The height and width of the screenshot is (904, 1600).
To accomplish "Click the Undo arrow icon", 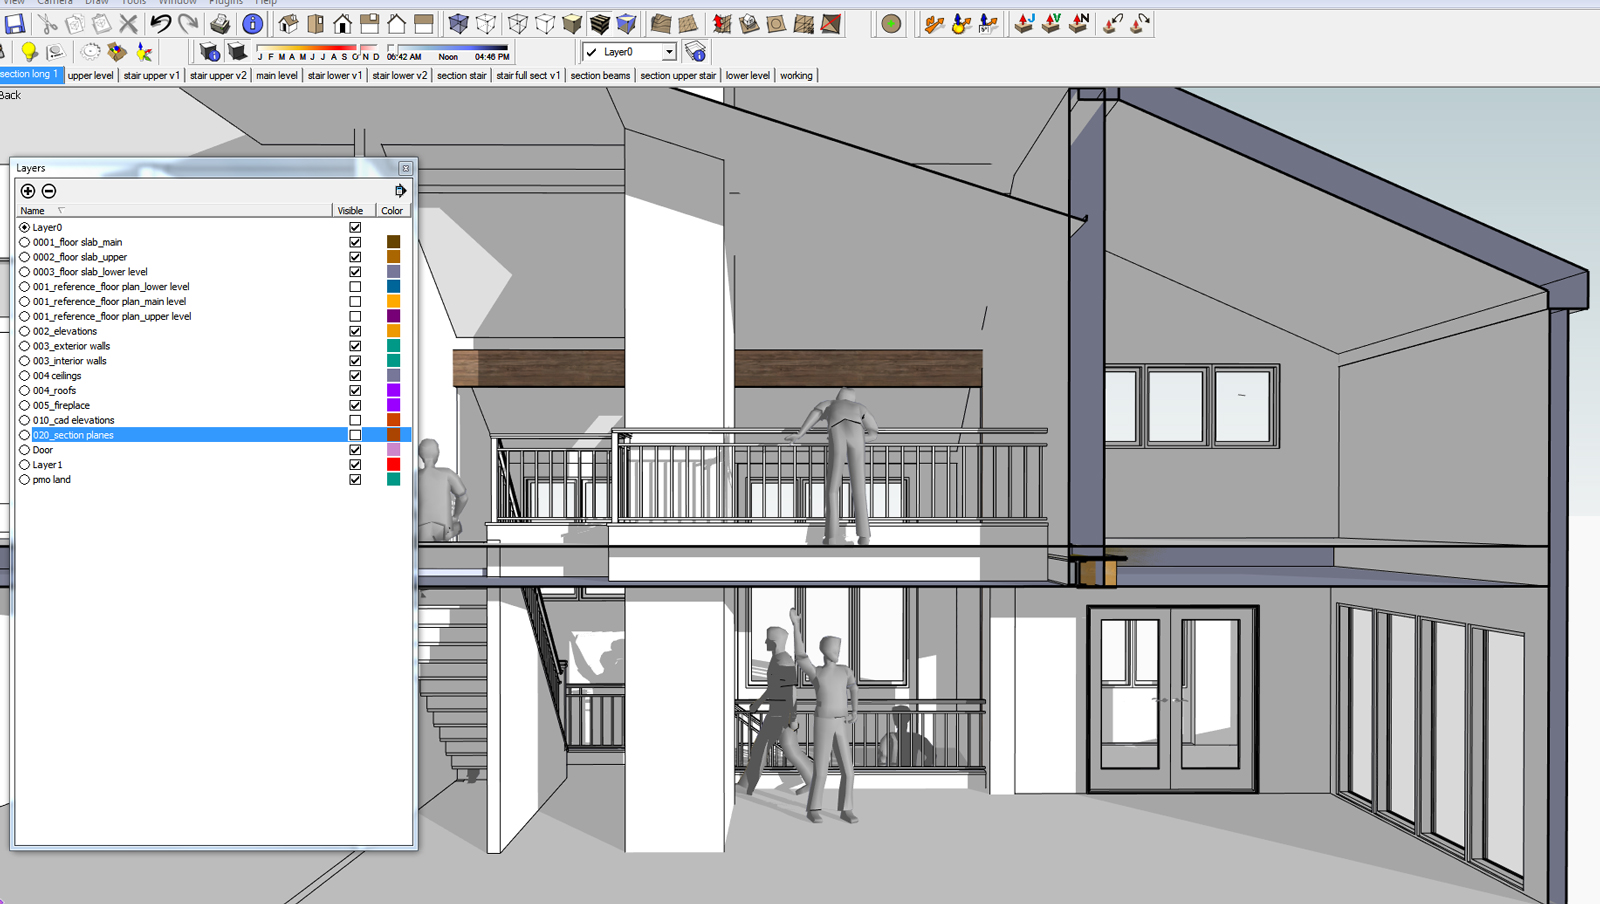I will 160,23.
